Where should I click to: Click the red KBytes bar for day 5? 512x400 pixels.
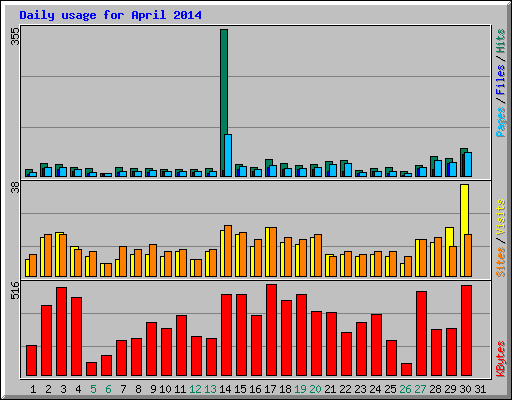point(91,369)
